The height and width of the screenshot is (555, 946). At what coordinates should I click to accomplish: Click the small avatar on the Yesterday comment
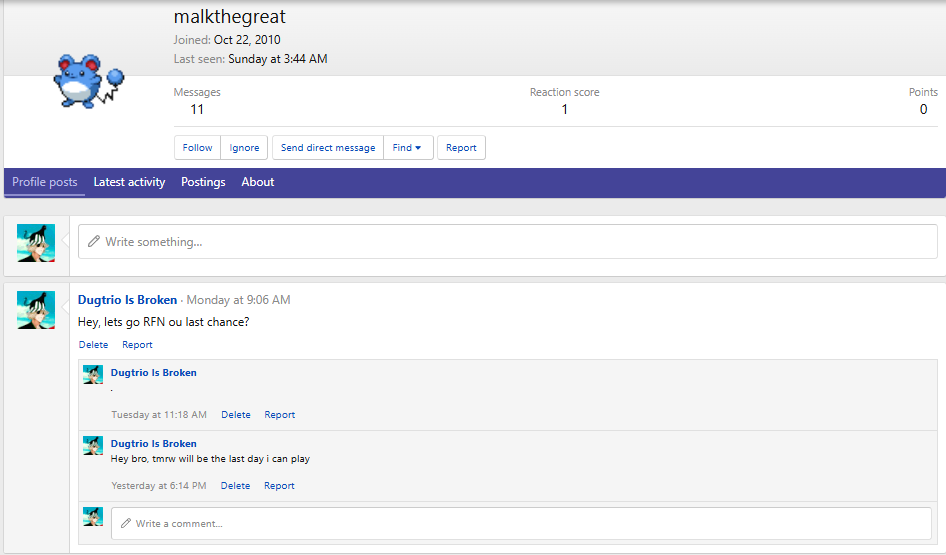click(x=93, y=446)
